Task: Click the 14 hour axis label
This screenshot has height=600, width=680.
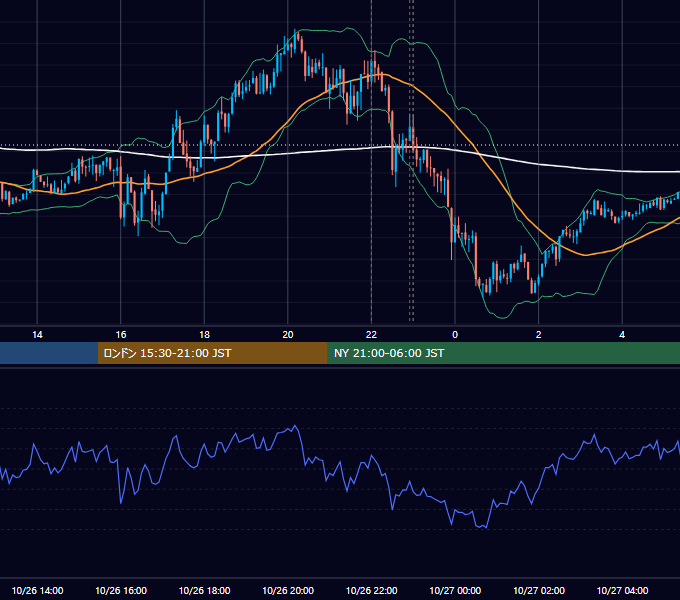Action: 37,335
